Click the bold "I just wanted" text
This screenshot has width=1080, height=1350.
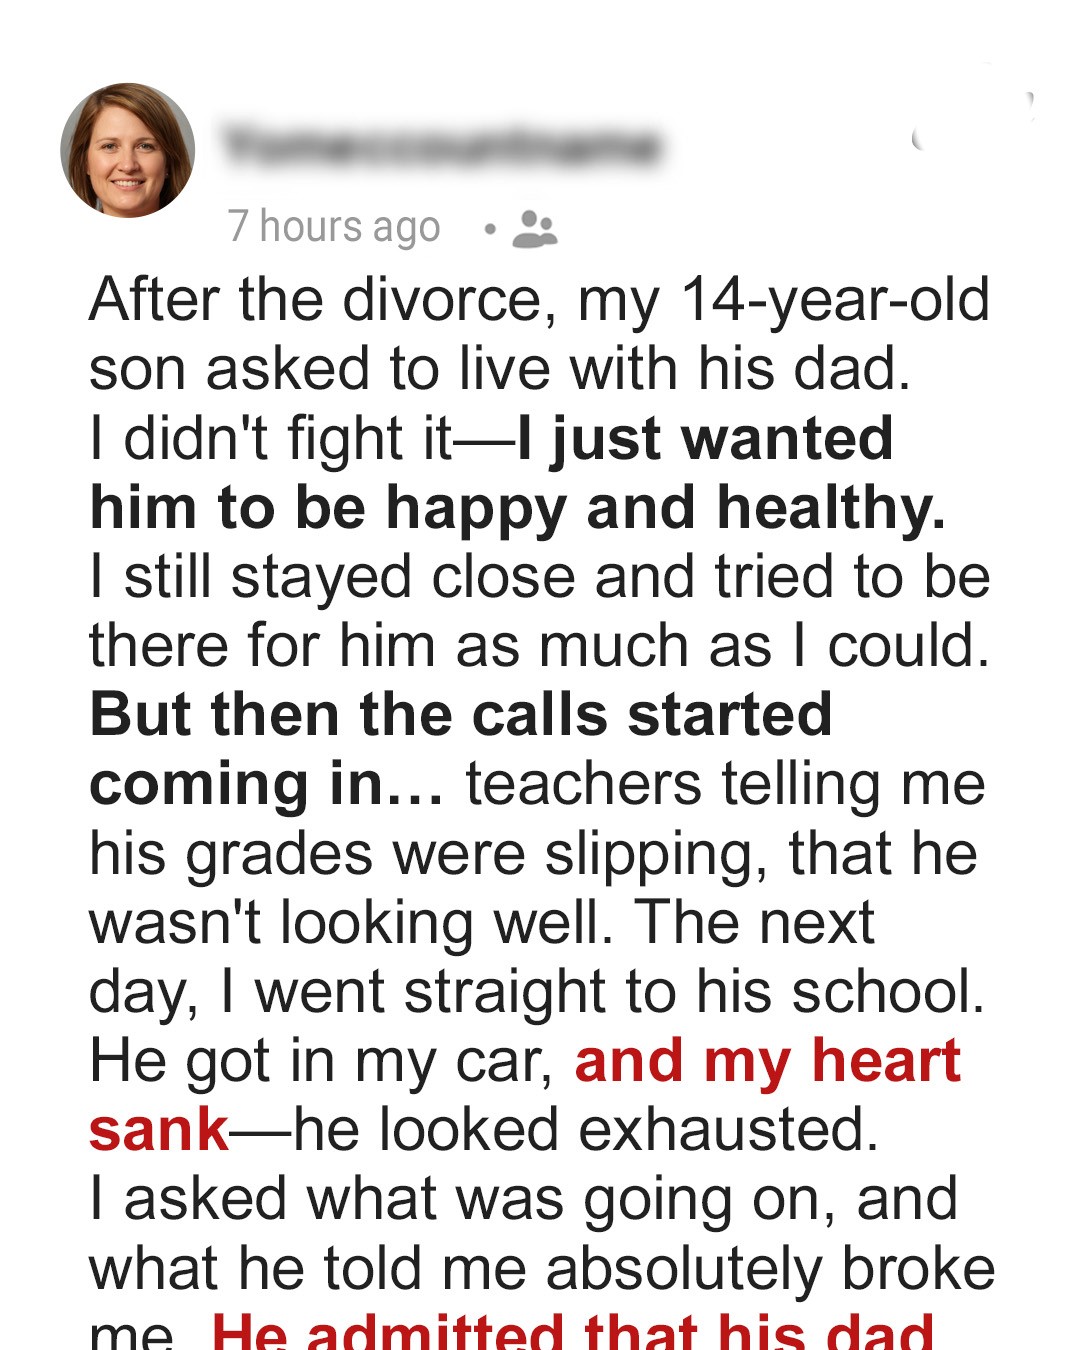(x=705, y=439)
